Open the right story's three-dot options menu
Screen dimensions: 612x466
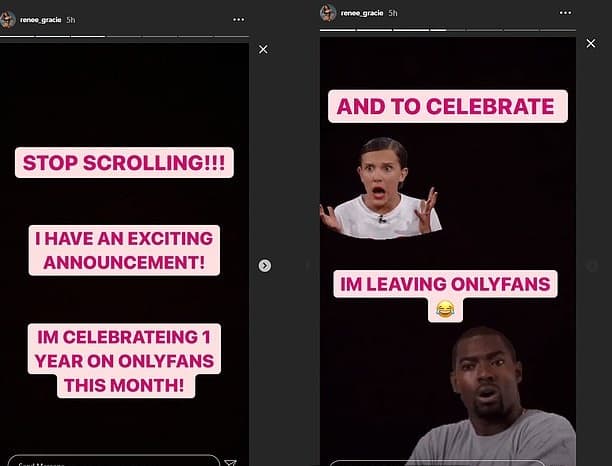[565, 13]
